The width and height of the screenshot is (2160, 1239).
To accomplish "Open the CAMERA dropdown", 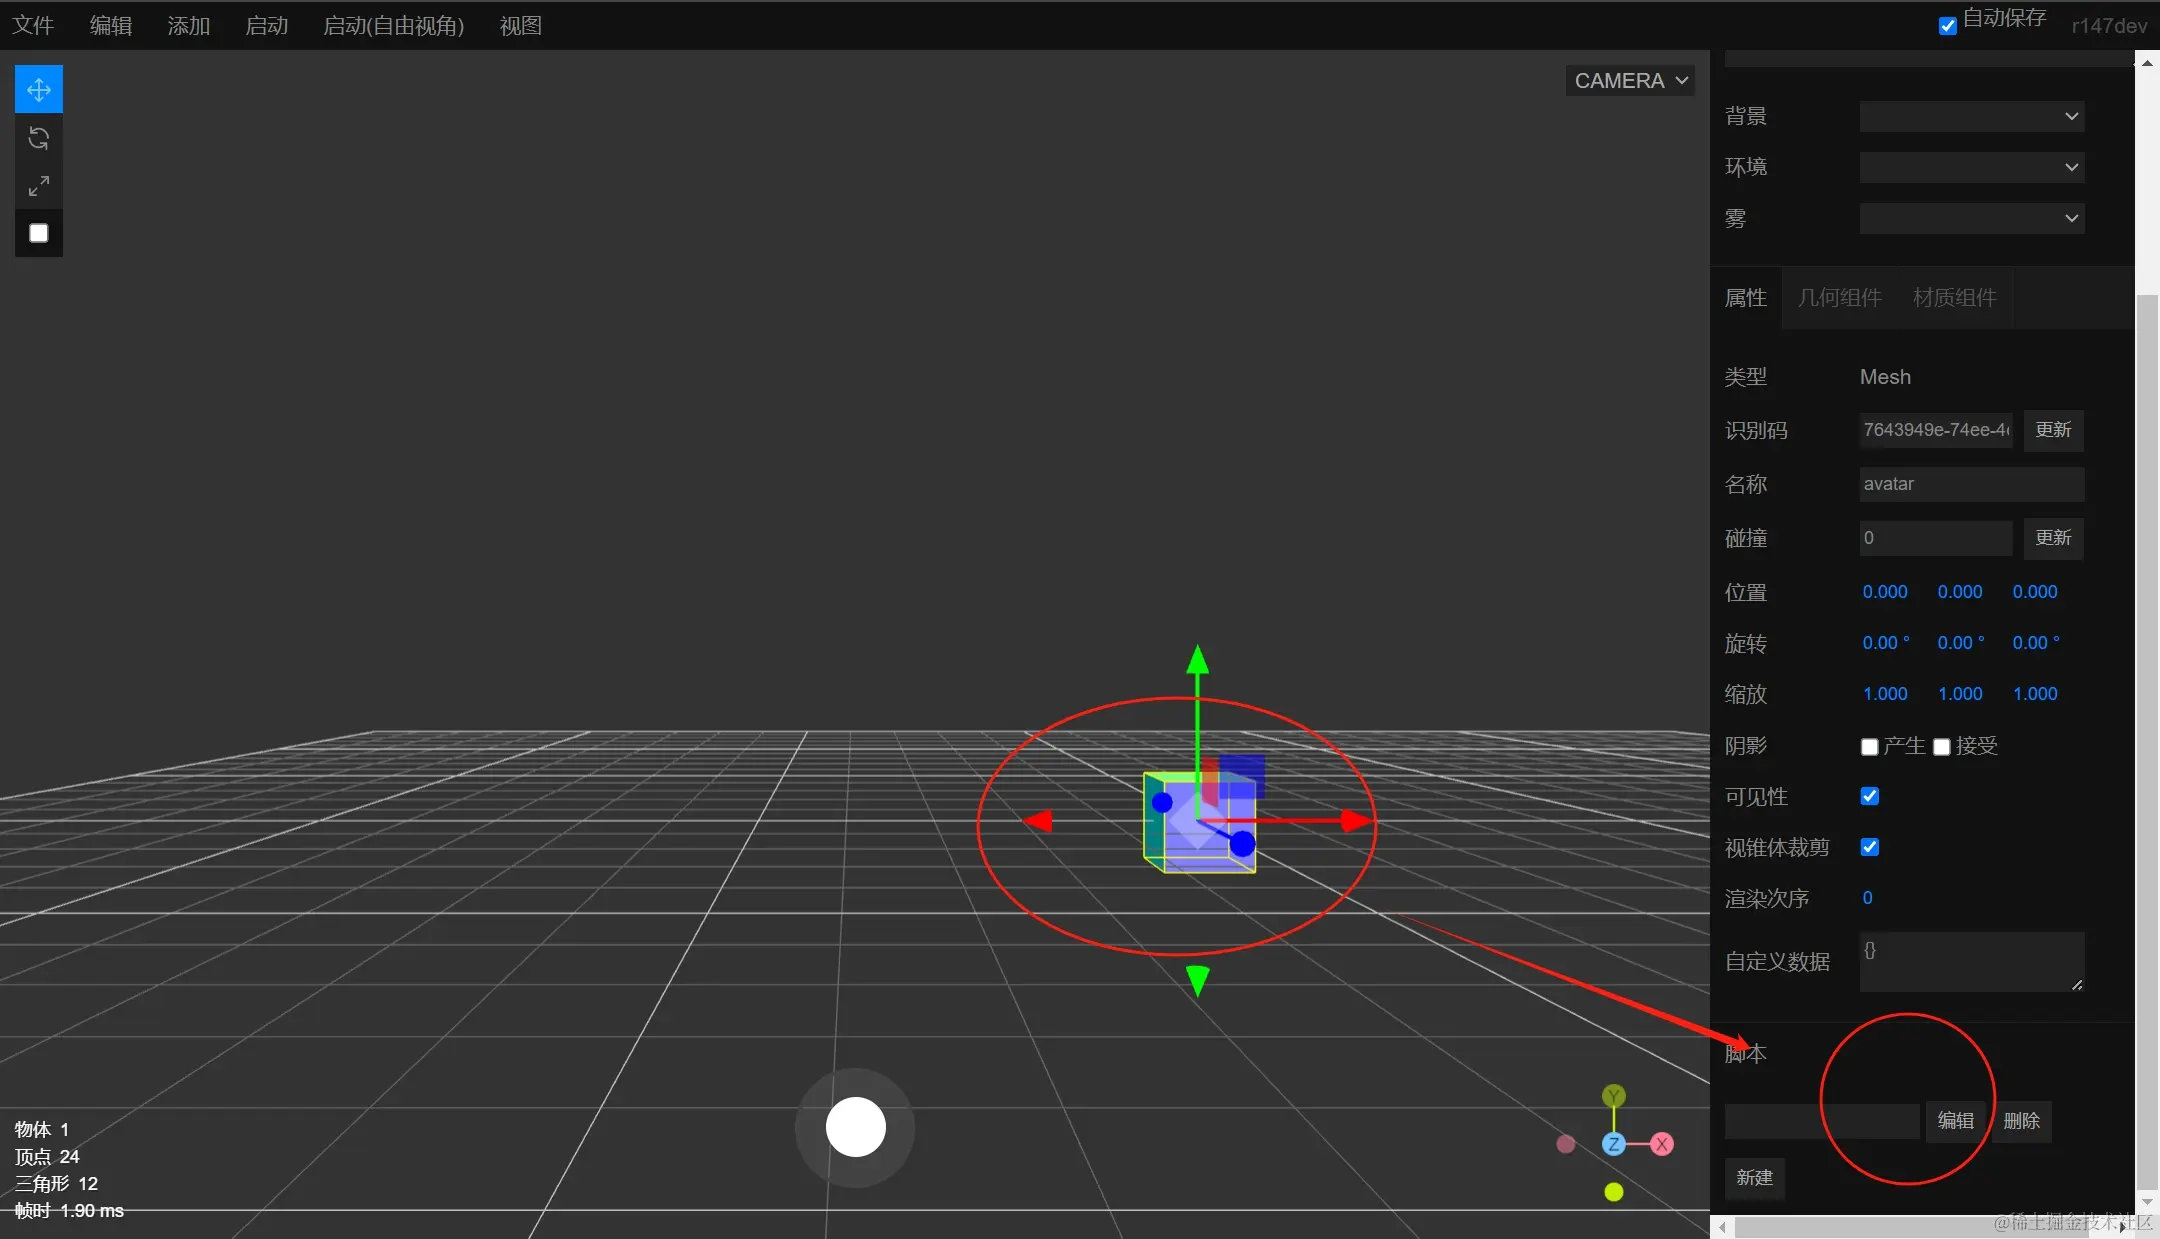I will [1630, 81].
